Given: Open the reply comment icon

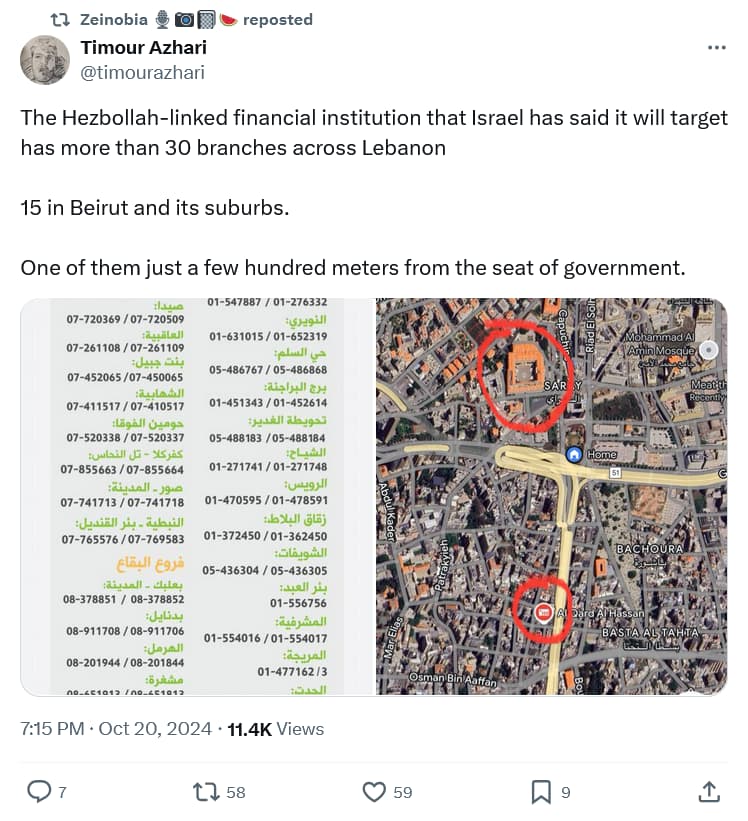Looking at the screenshot, I should coord(39,791).
